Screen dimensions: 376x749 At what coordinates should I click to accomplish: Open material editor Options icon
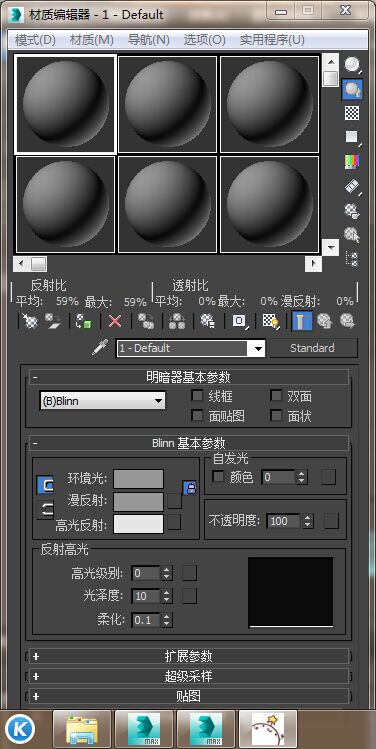pos(352,211)
